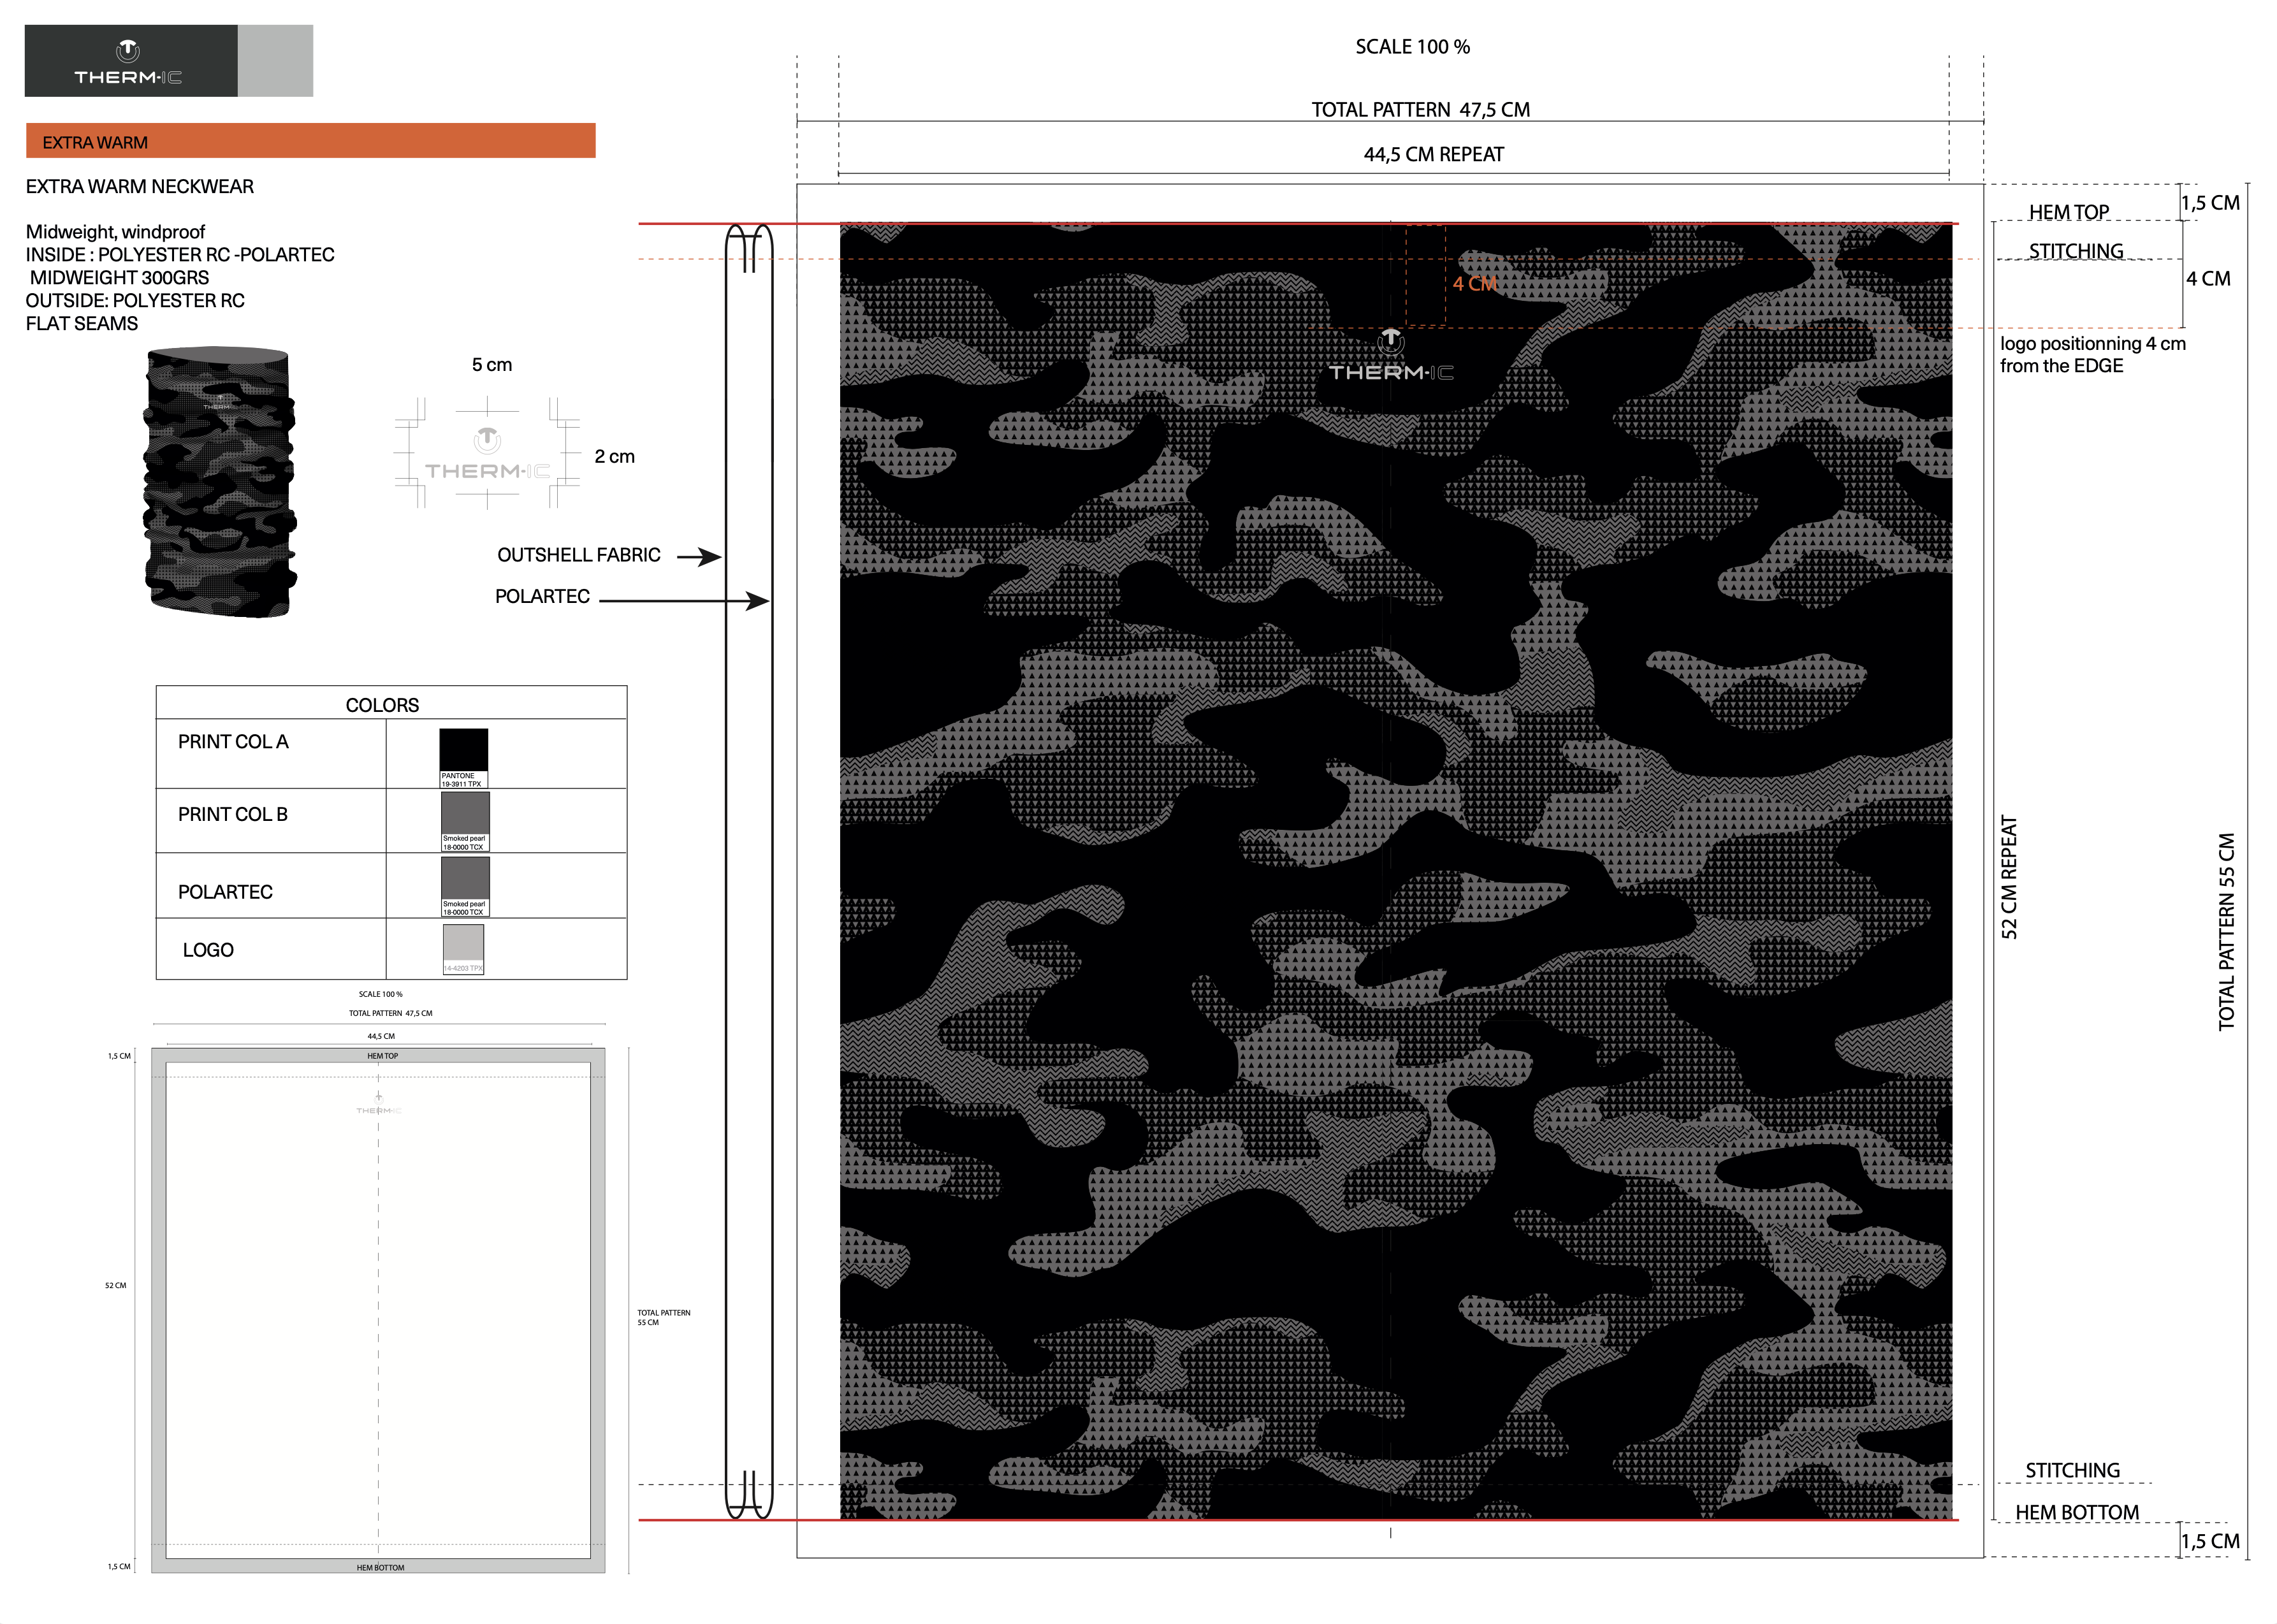Click the tiny Therm-ic logo in small layout diagram
Screen dimensions: 2277x1624
click(x=379, y=1105)
